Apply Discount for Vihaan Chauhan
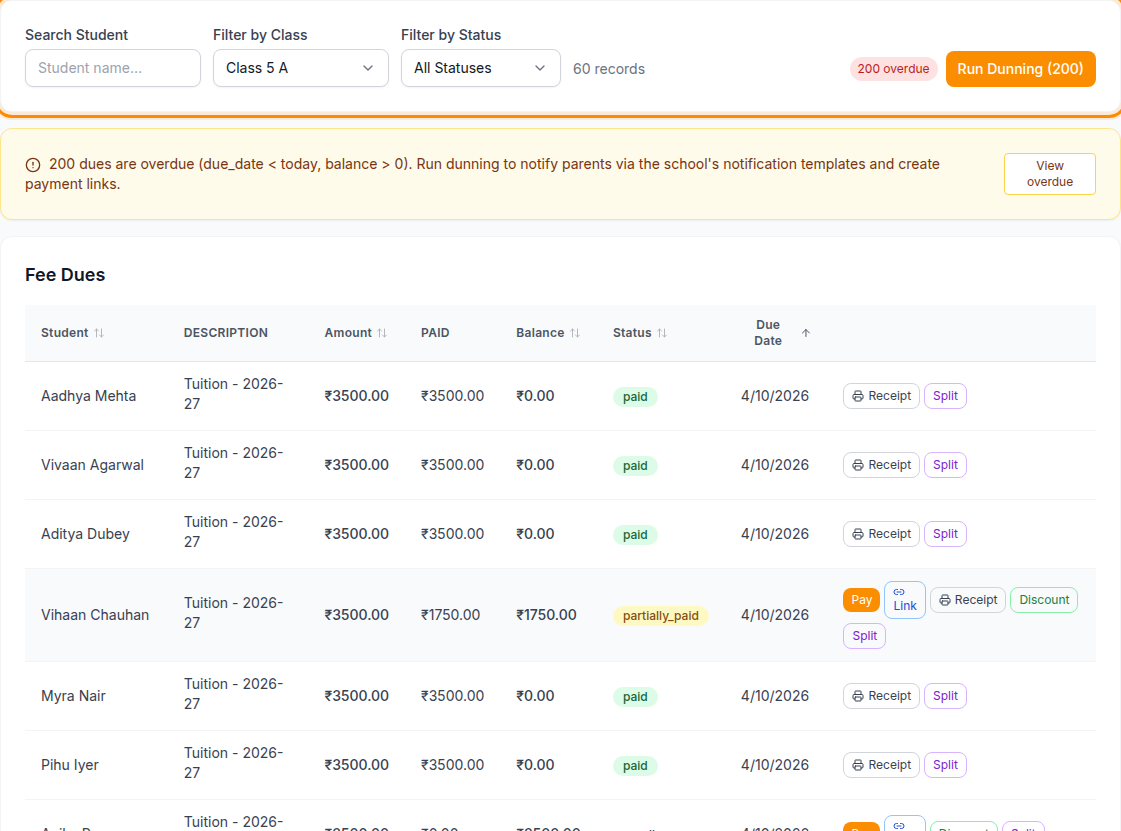Viewport: 1121px width, 831px height. (1044, 600)
